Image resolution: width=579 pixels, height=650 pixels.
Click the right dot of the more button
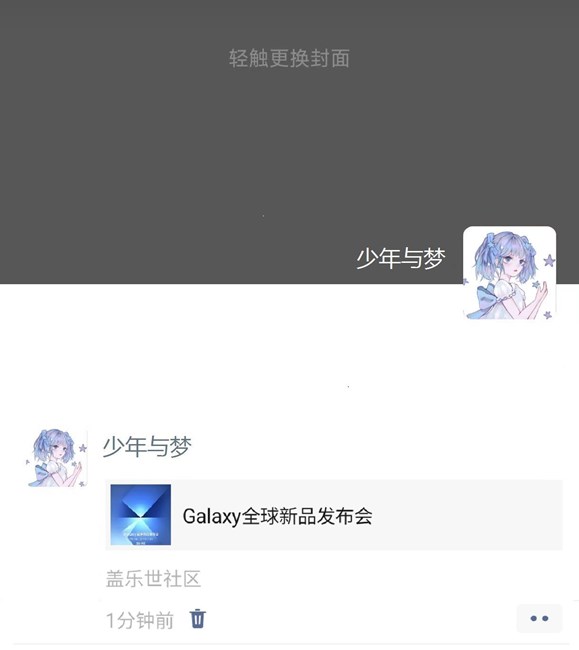coord(545,618)
